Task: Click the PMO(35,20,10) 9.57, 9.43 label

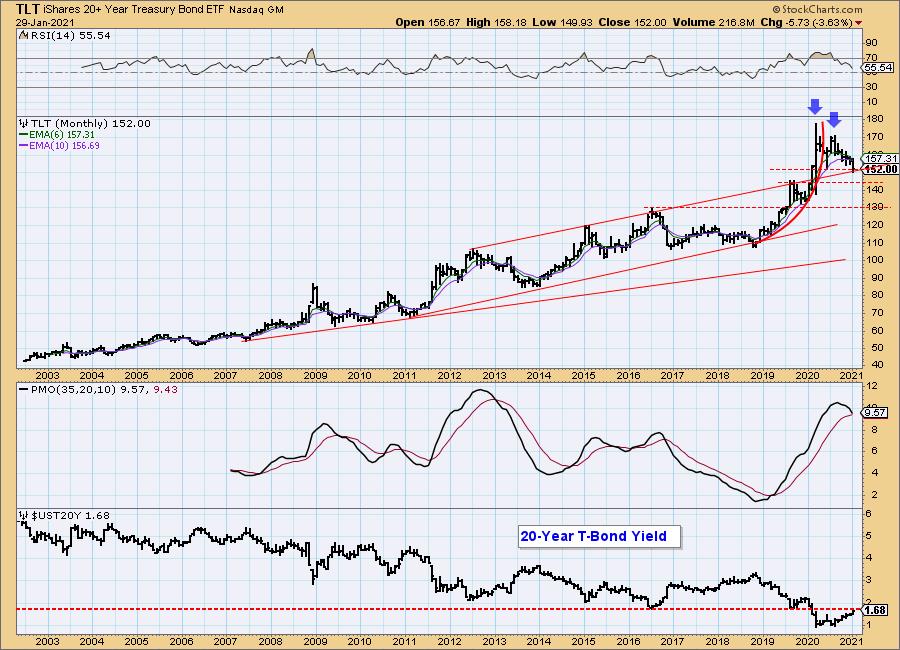Action: [104, 389]
